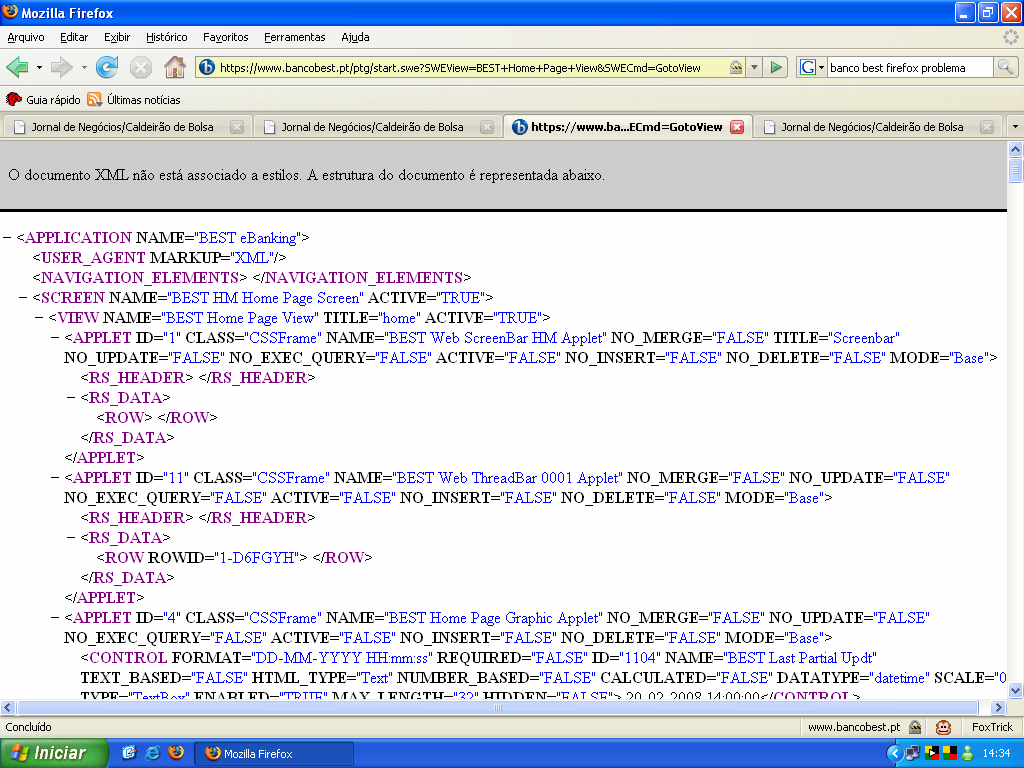Click the vertical scrollbar down arrow

(1016, 690)
